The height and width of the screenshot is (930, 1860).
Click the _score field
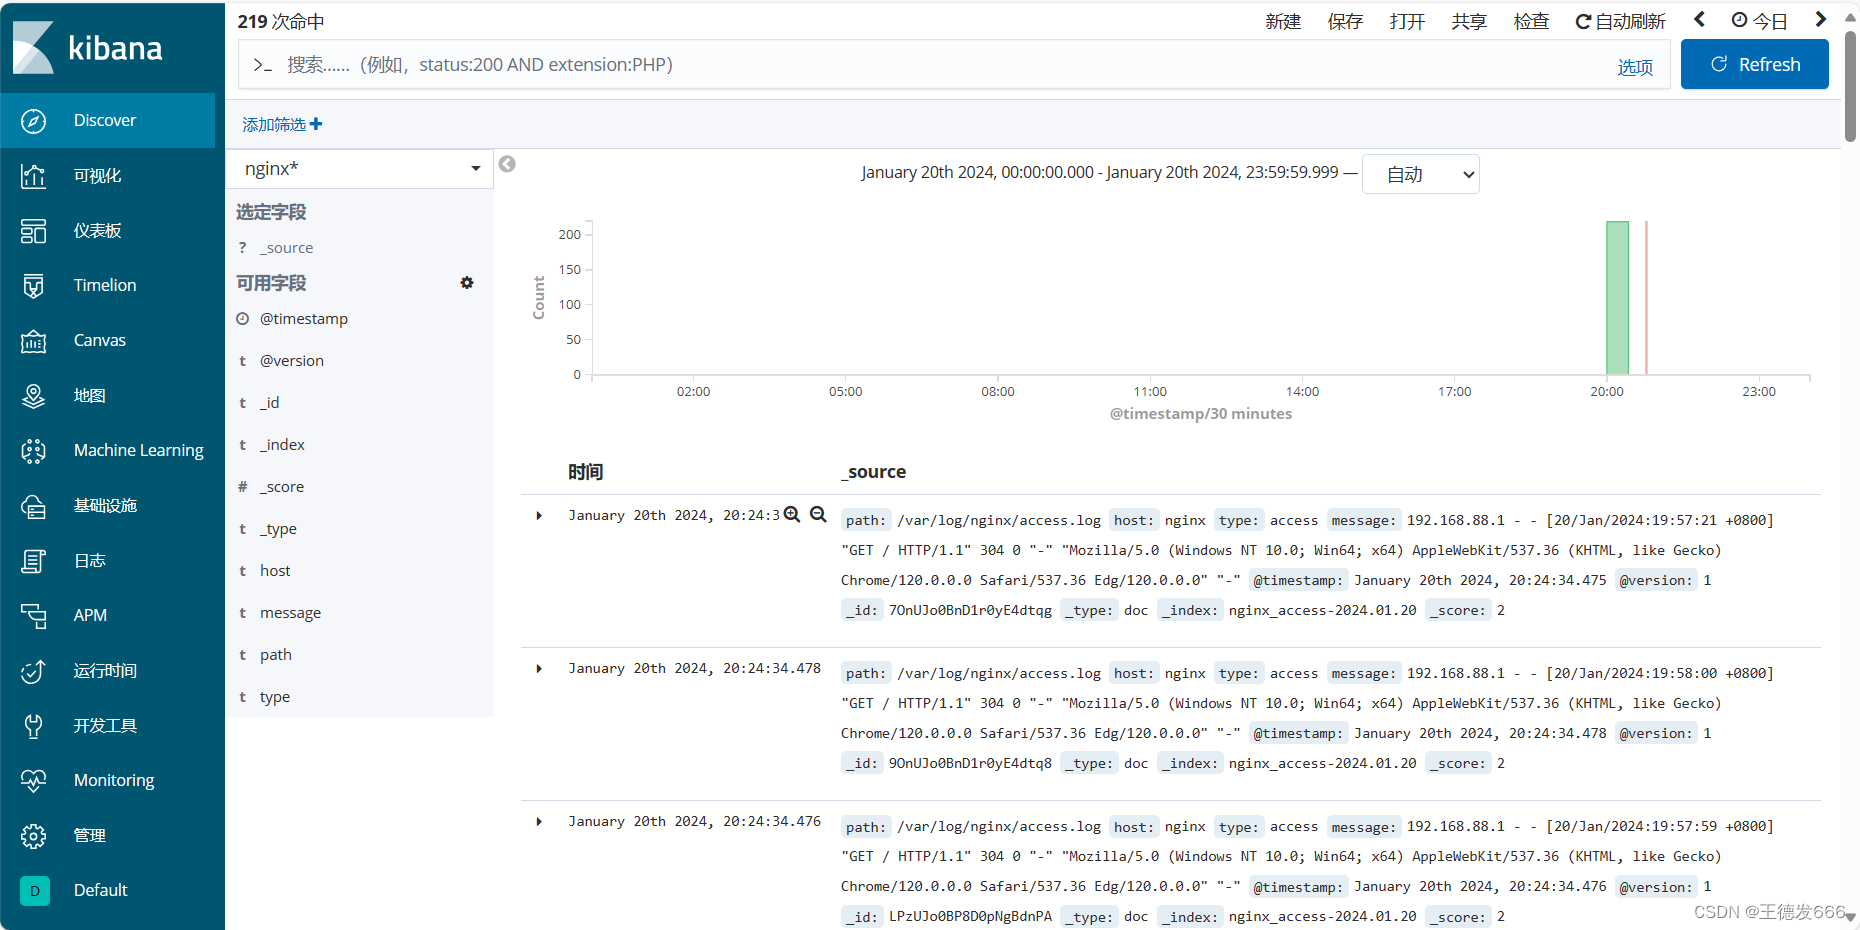(282, 487)
